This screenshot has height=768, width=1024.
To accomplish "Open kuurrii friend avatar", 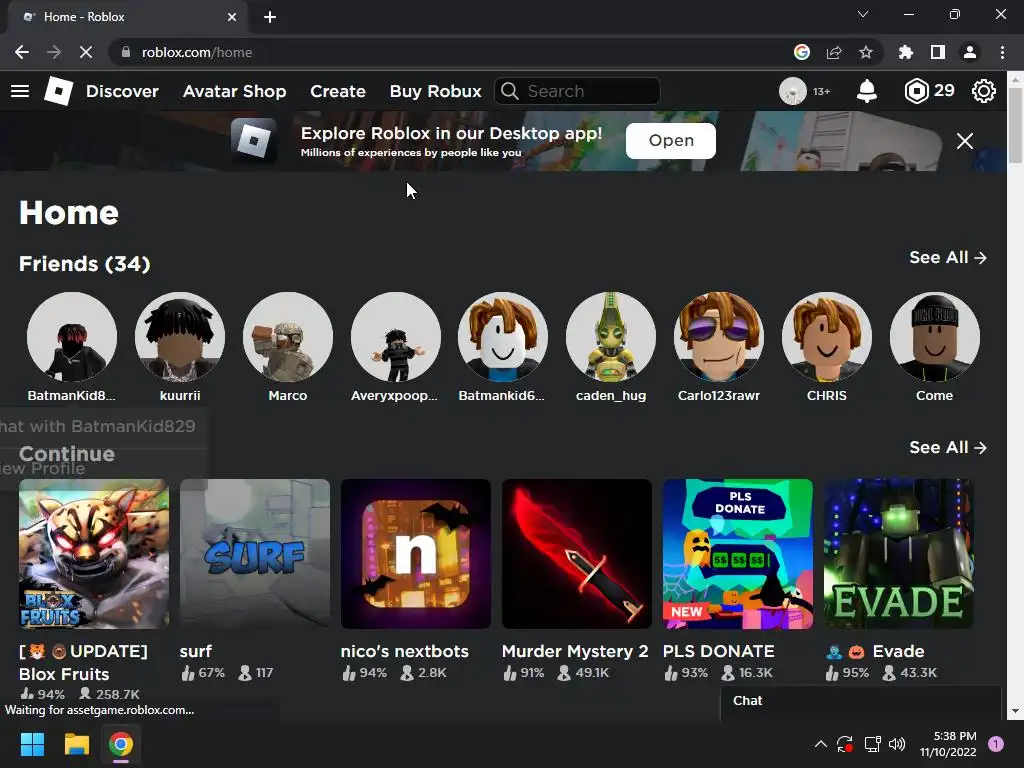I will [x=180, y=337].
